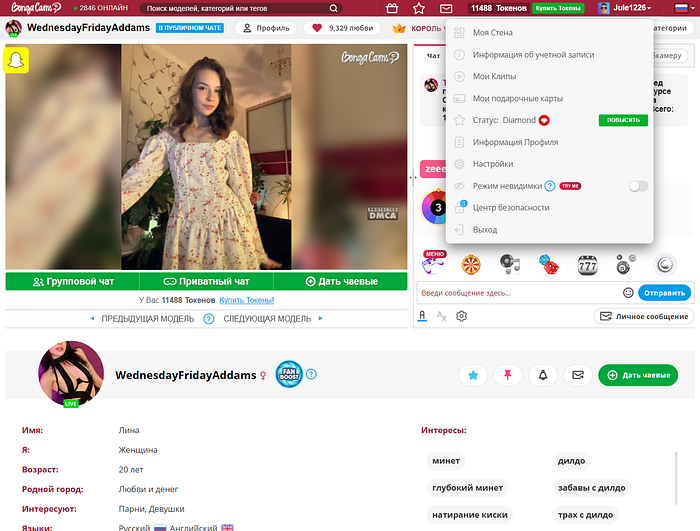
Task: Open the emoji smiley picker
Action: [628, 293]
